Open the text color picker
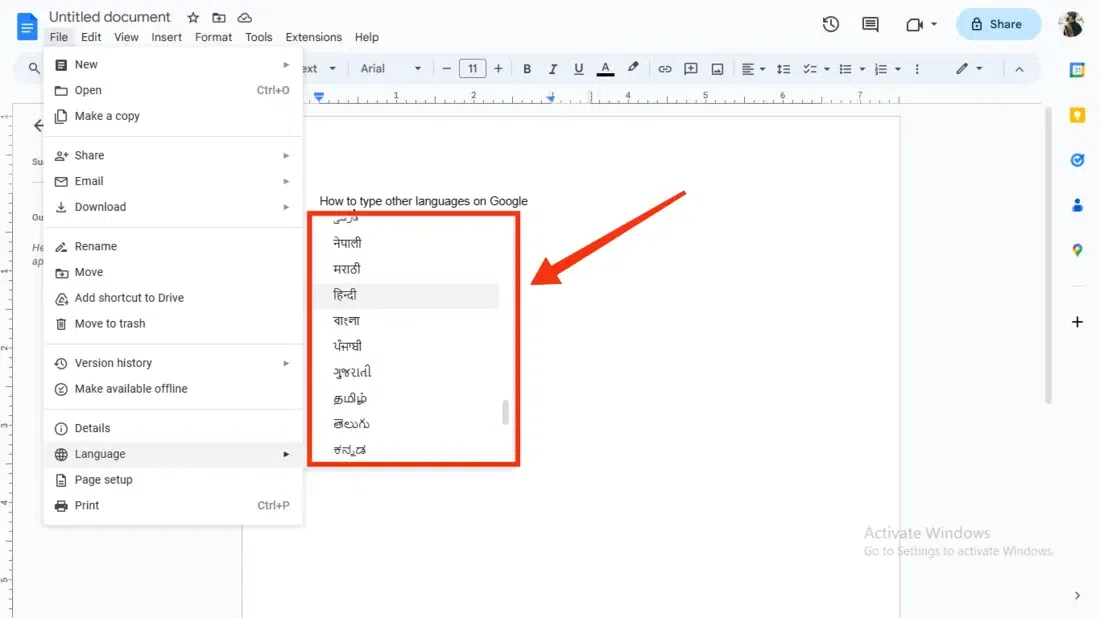 click(x=605, y=69)
